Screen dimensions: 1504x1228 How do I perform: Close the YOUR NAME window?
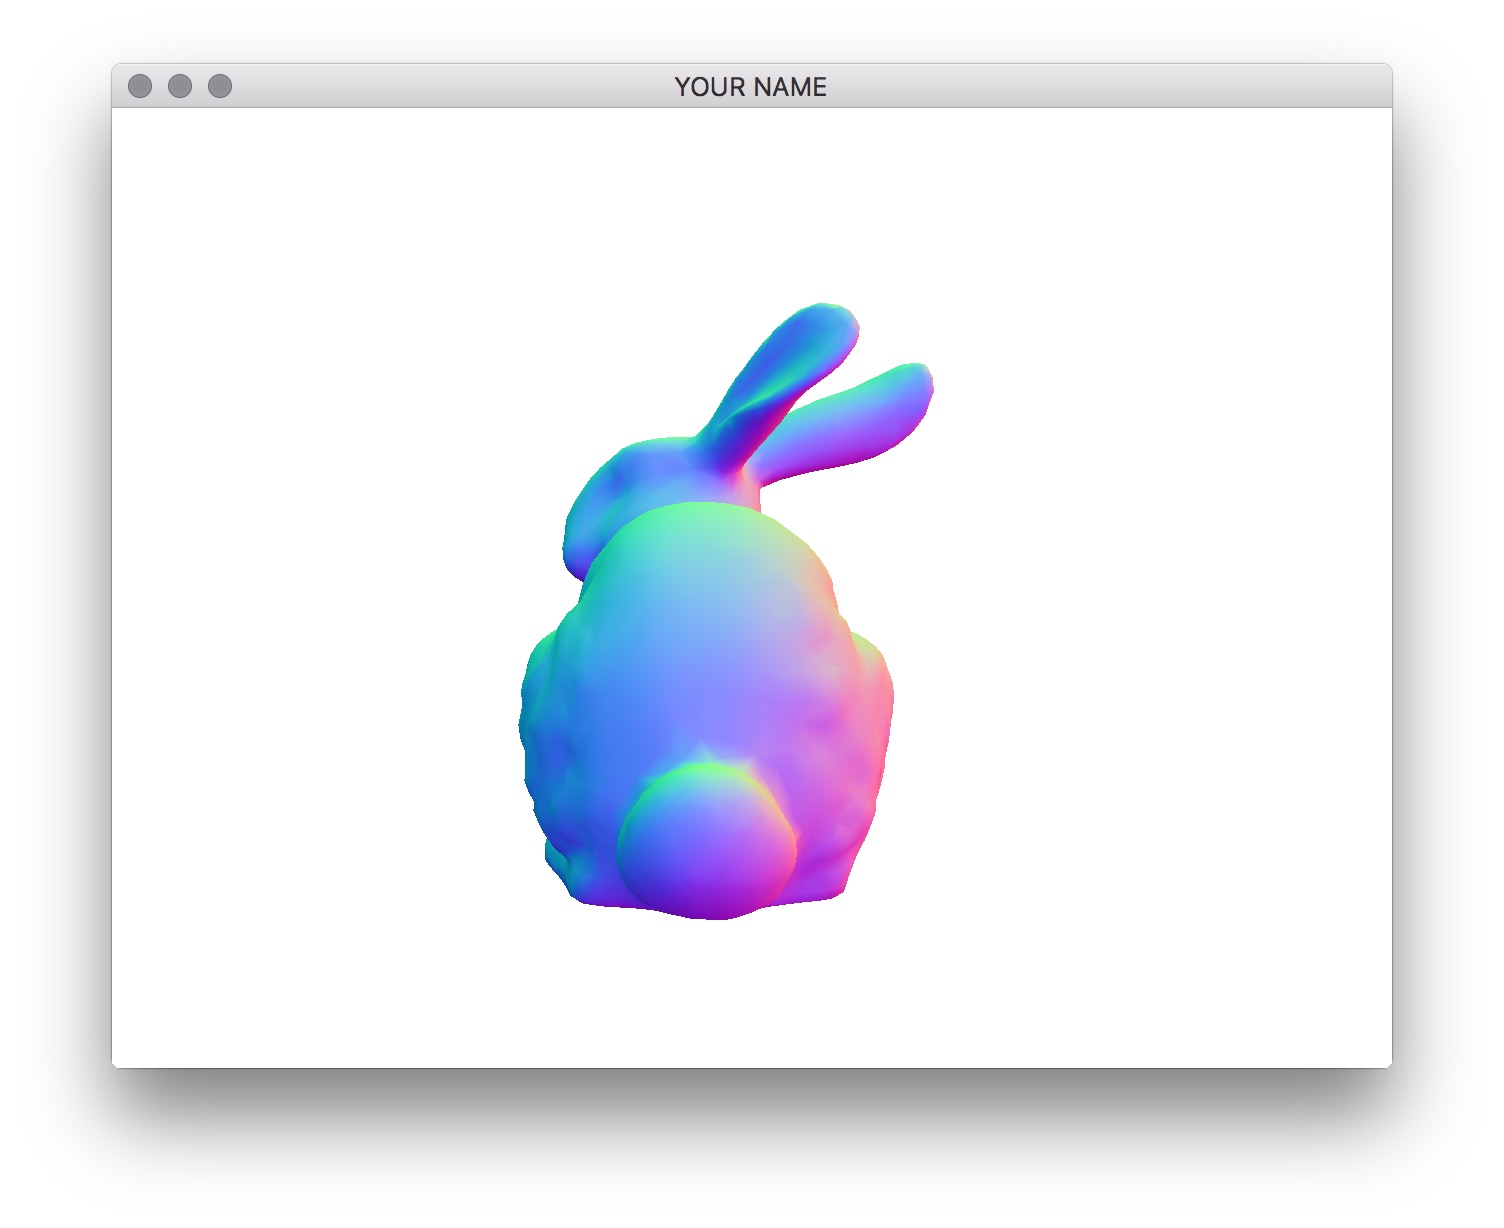click(x=140, y=86)
